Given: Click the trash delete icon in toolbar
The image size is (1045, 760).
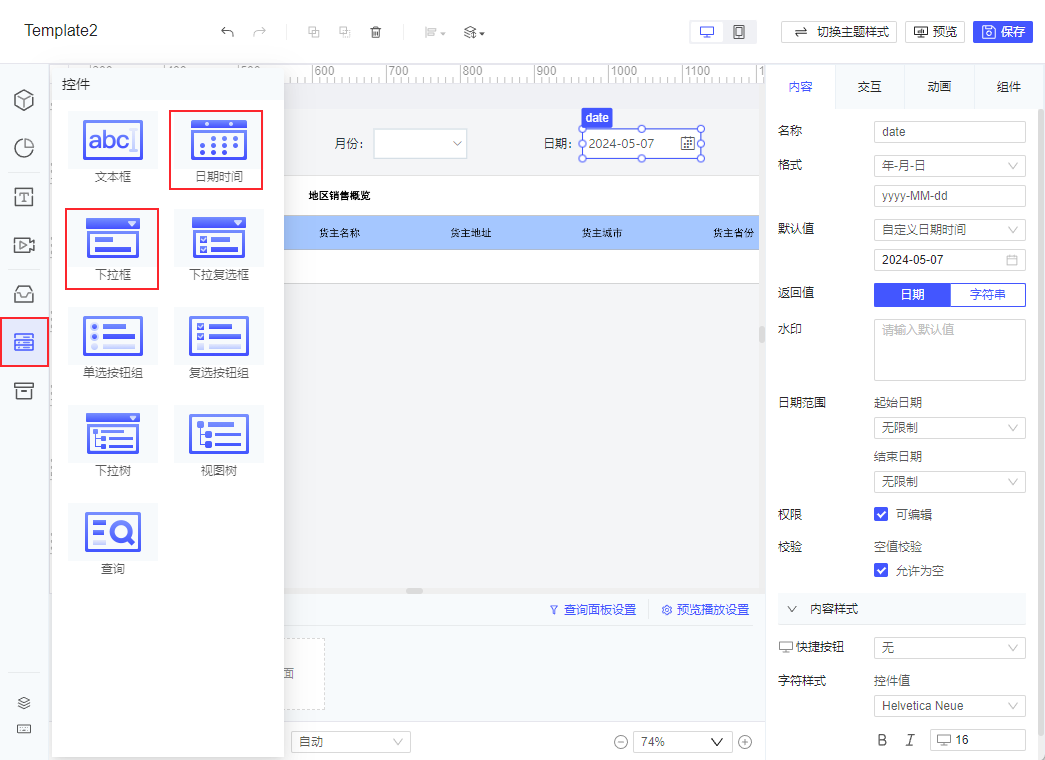Looking at the screenshot, I should point(376,32).
